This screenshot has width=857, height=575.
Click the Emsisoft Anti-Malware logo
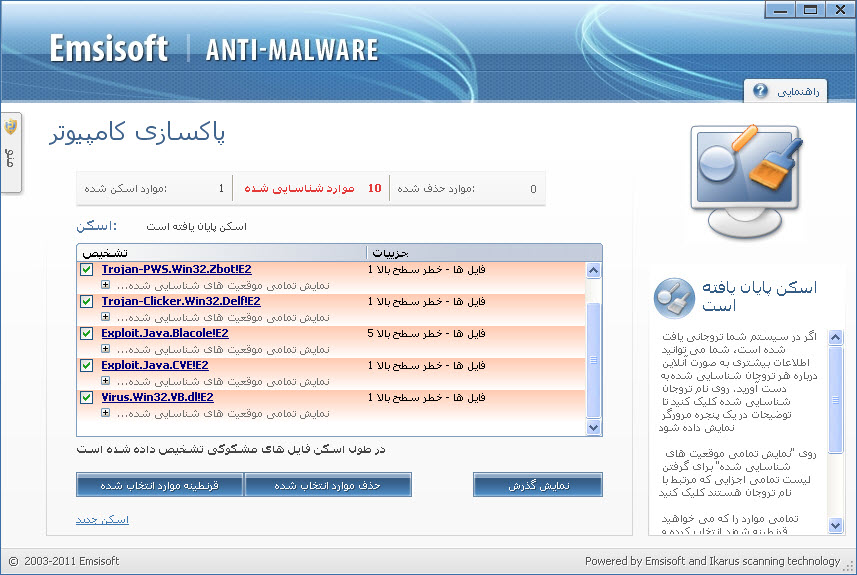point(214,49)
